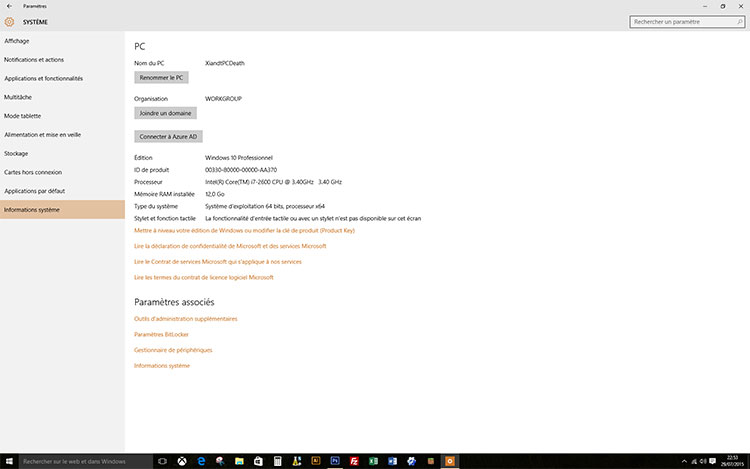Click the orange Settings icon in taskbar
Screen dimensions: 750x469
pyautogui.click(x=450, y=461)
